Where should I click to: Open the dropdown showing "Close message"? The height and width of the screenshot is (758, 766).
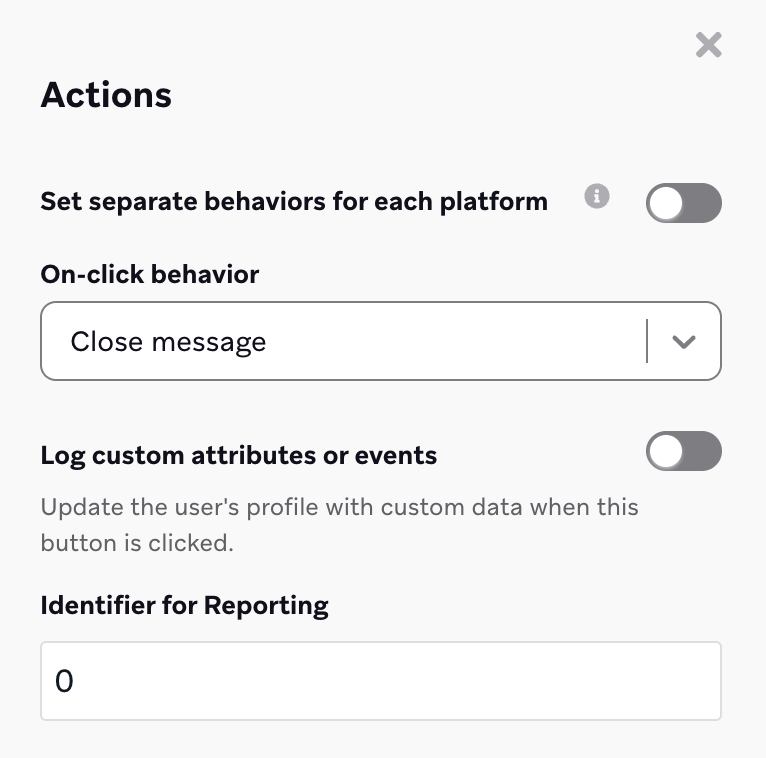(x=380, y=342)
